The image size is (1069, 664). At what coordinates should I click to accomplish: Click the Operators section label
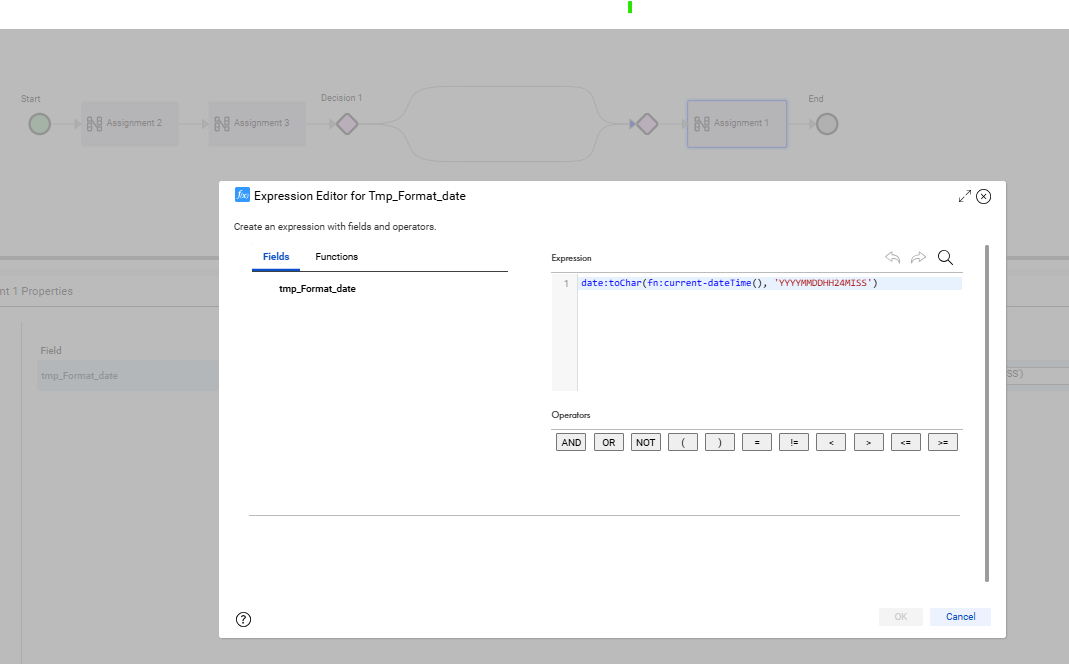coord(571,415)
